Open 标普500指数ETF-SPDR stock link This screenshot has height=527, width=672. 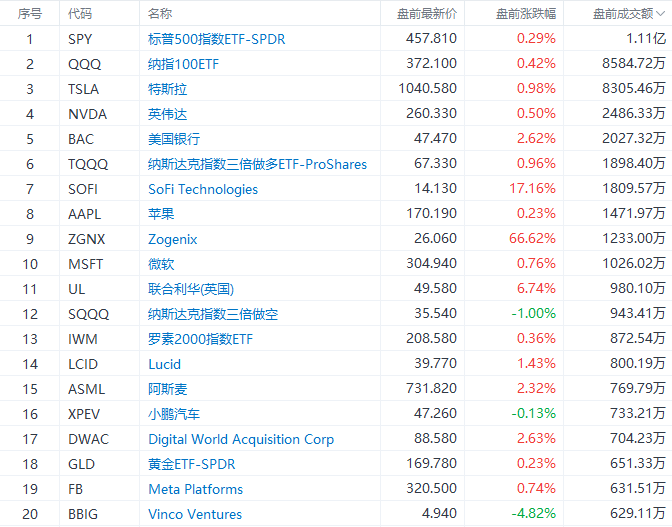(x=218, y=39)
